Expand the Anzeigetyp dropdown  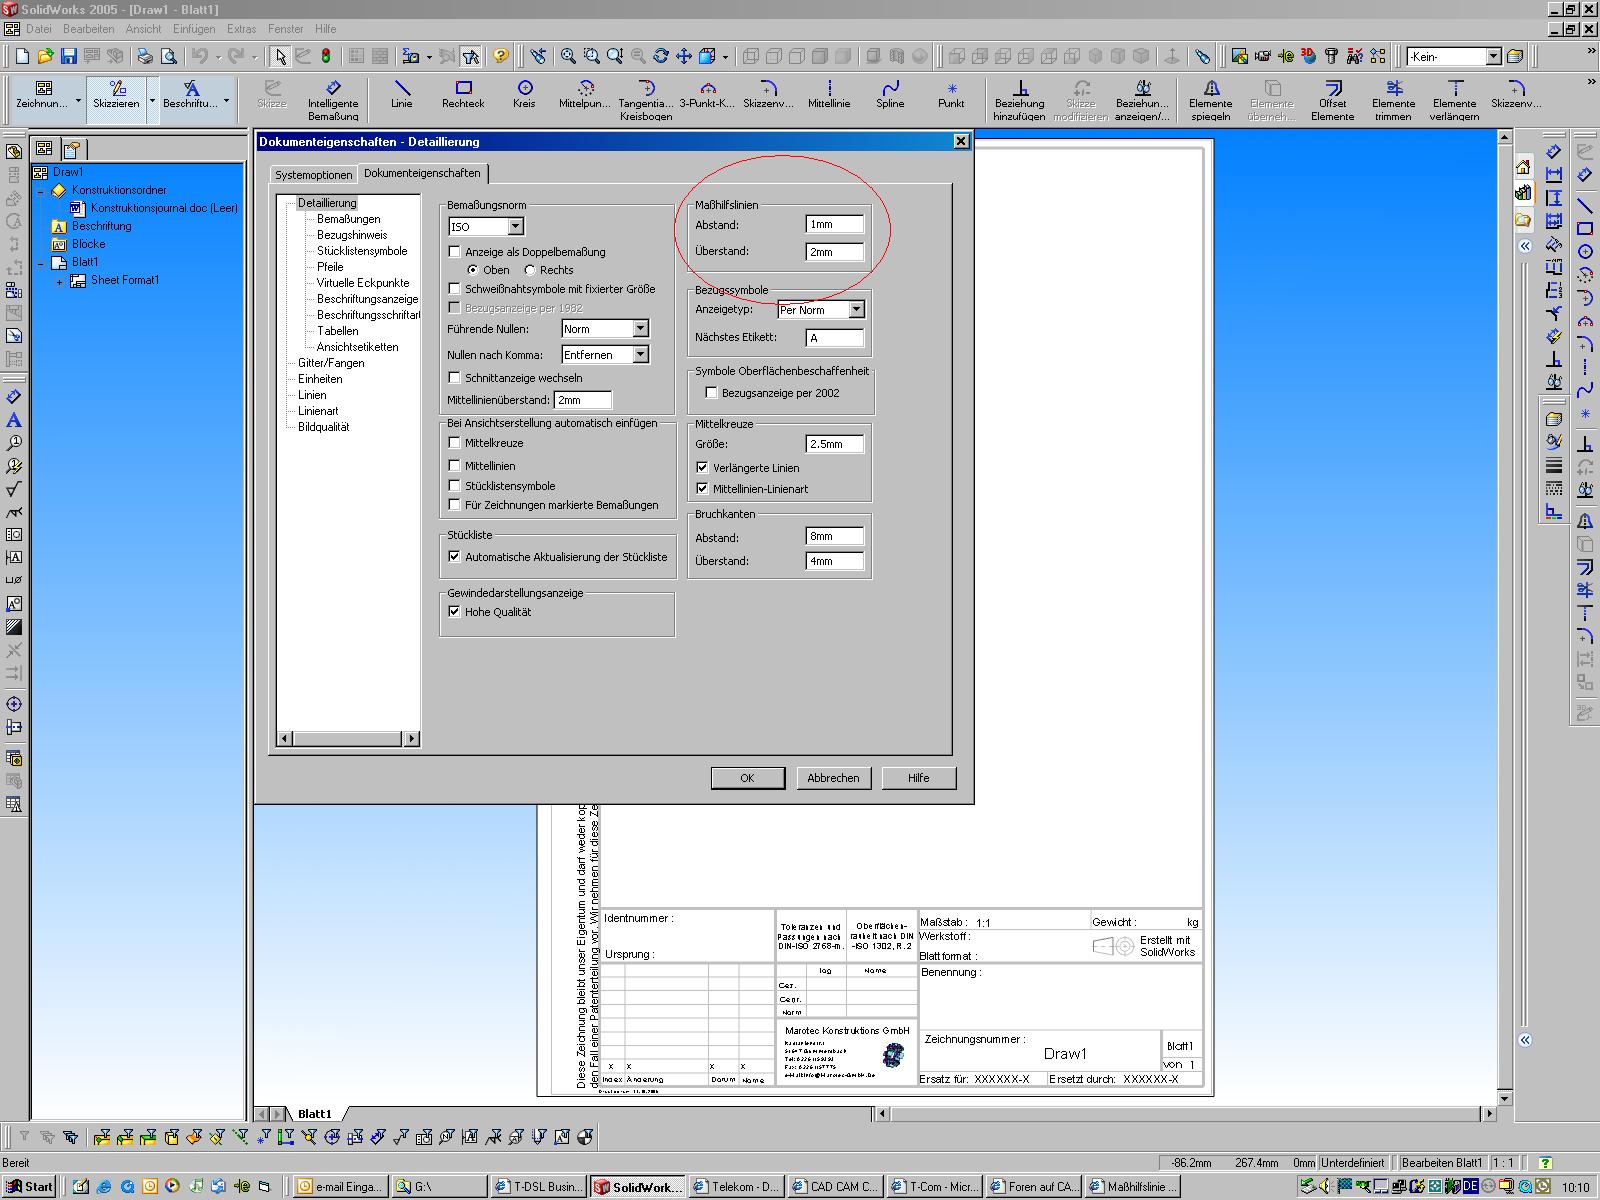pyautogui.click(x=856, y=310)
